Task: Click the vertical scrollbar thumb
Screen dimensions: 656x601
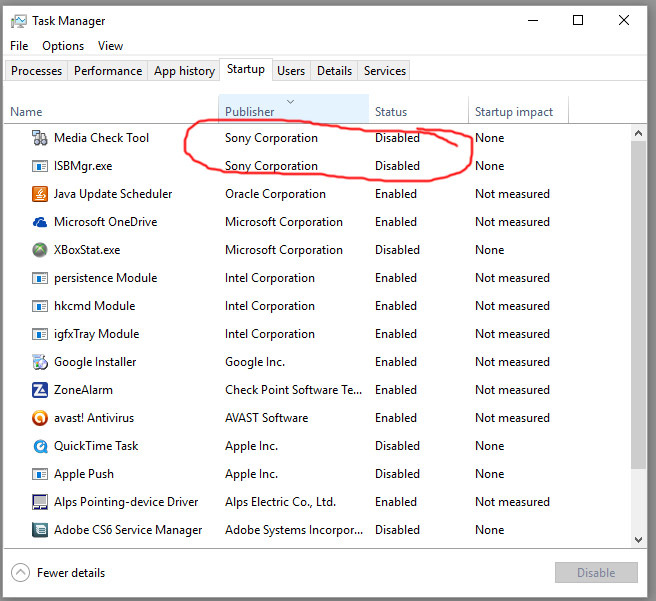Action: [x=638, y=305]
